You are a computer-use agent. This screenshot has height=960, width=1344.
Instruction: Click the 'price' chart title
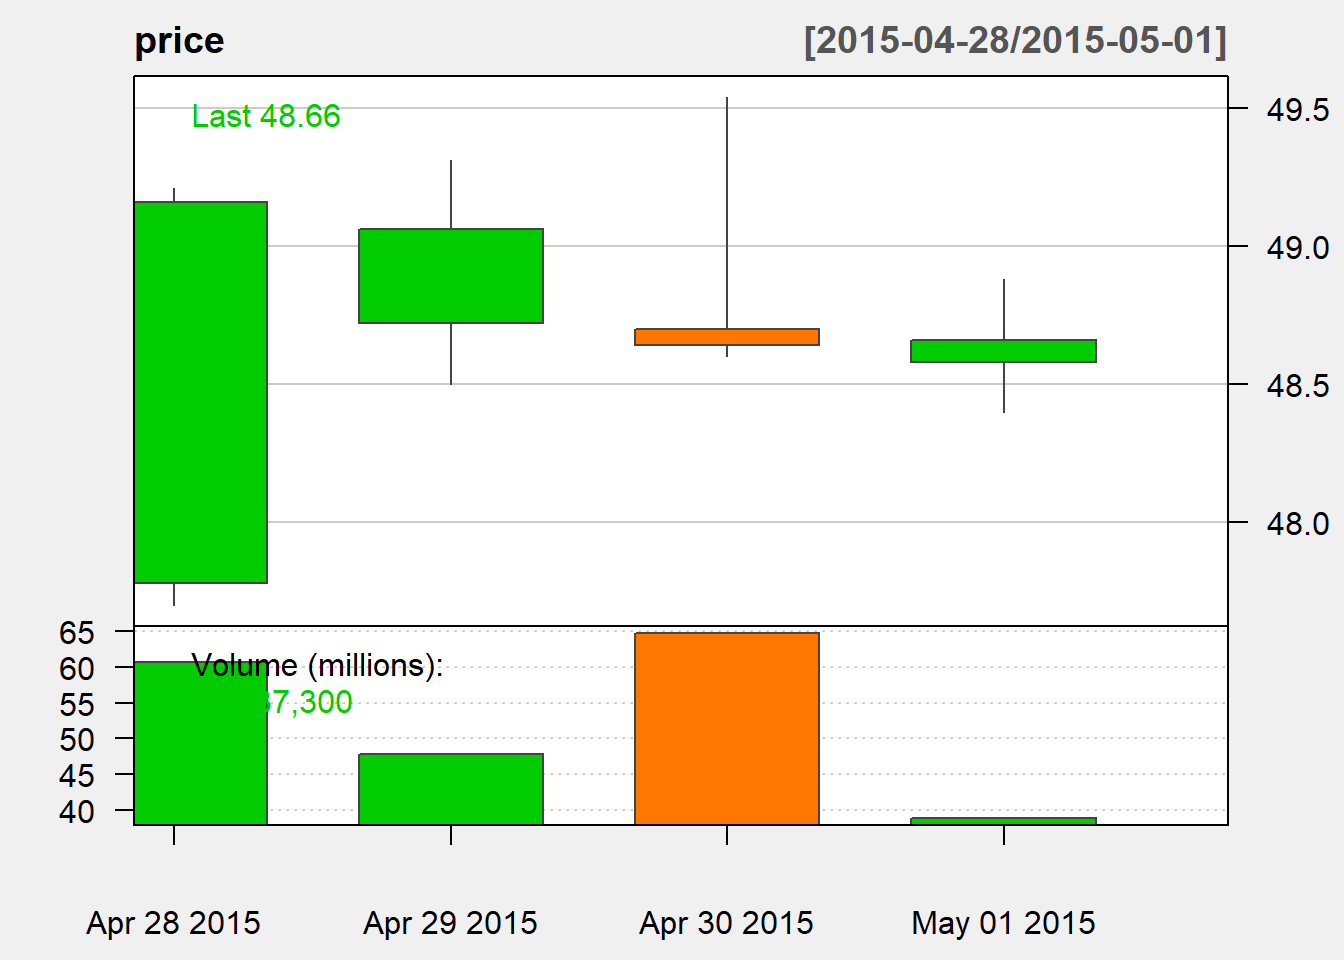point(179,41)
